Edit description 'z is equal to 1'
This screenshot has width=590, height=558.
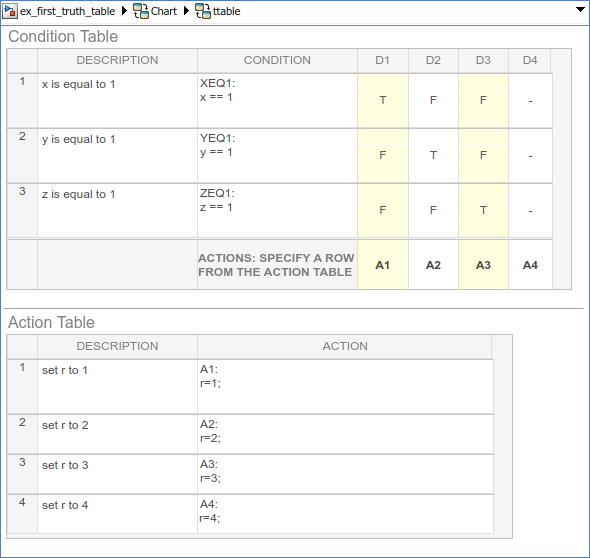click(117, 210)
